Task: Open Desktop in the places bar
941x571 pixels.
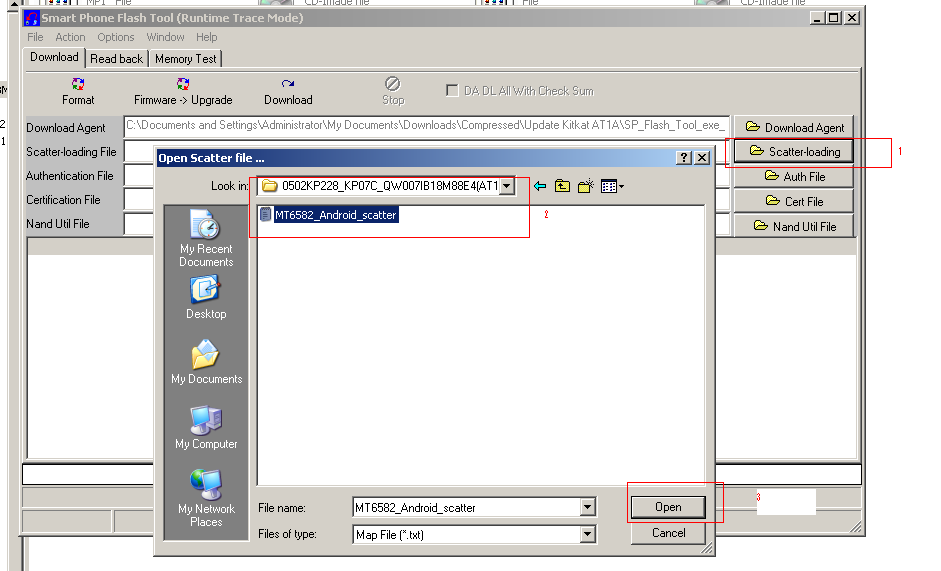Action: (x=206, y=298)
